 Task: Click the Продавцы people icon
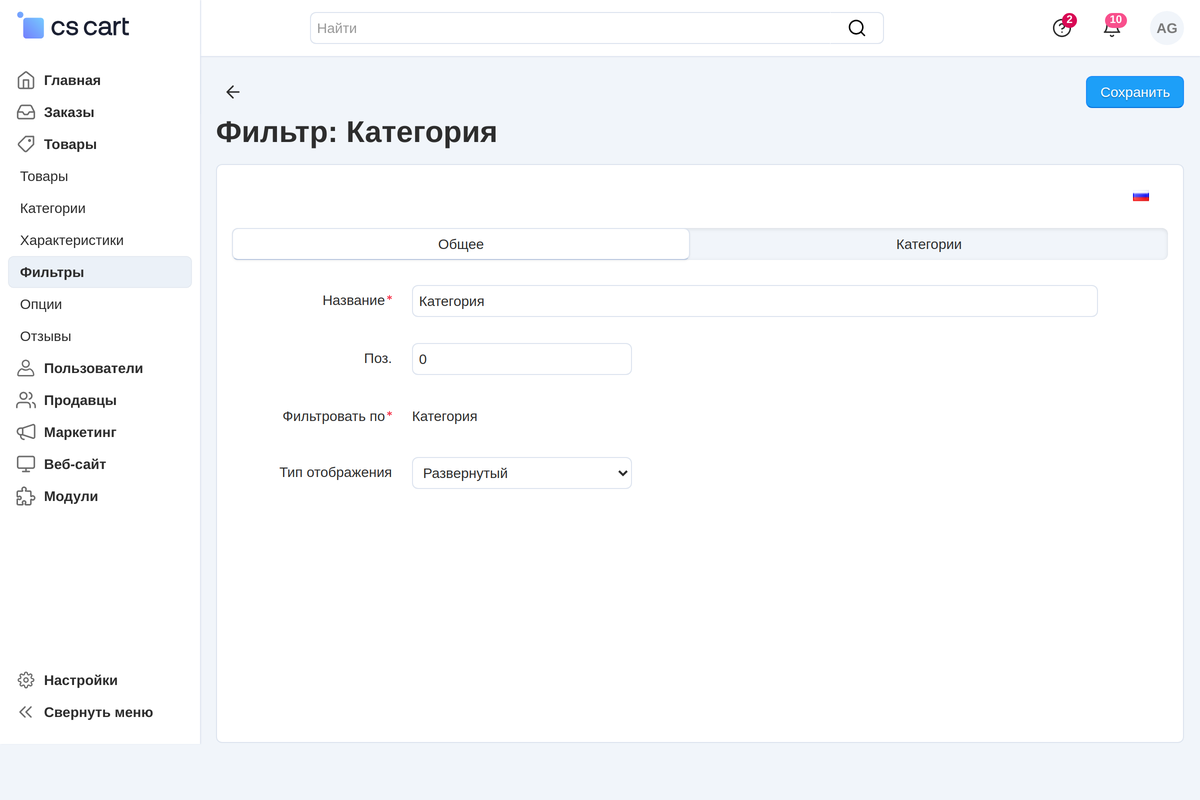tap(26, 400)
